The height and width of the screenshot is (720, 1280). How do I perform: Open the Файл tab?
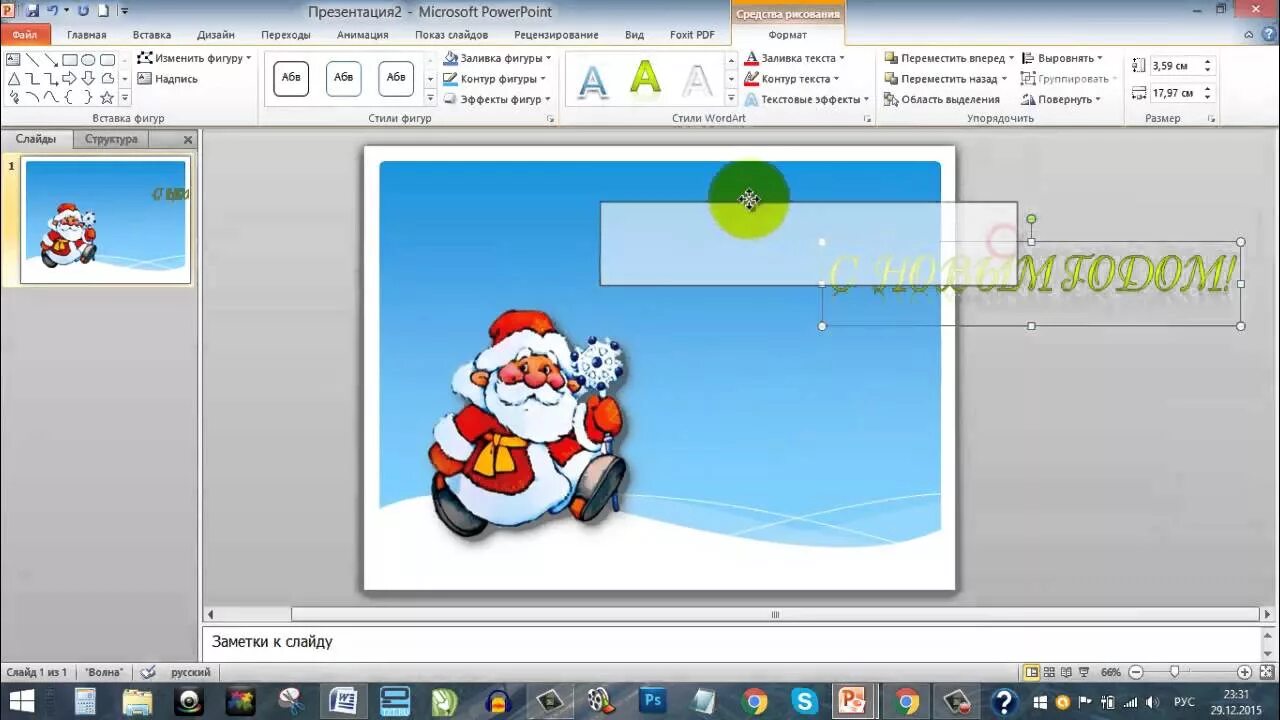tap(25, 35)
